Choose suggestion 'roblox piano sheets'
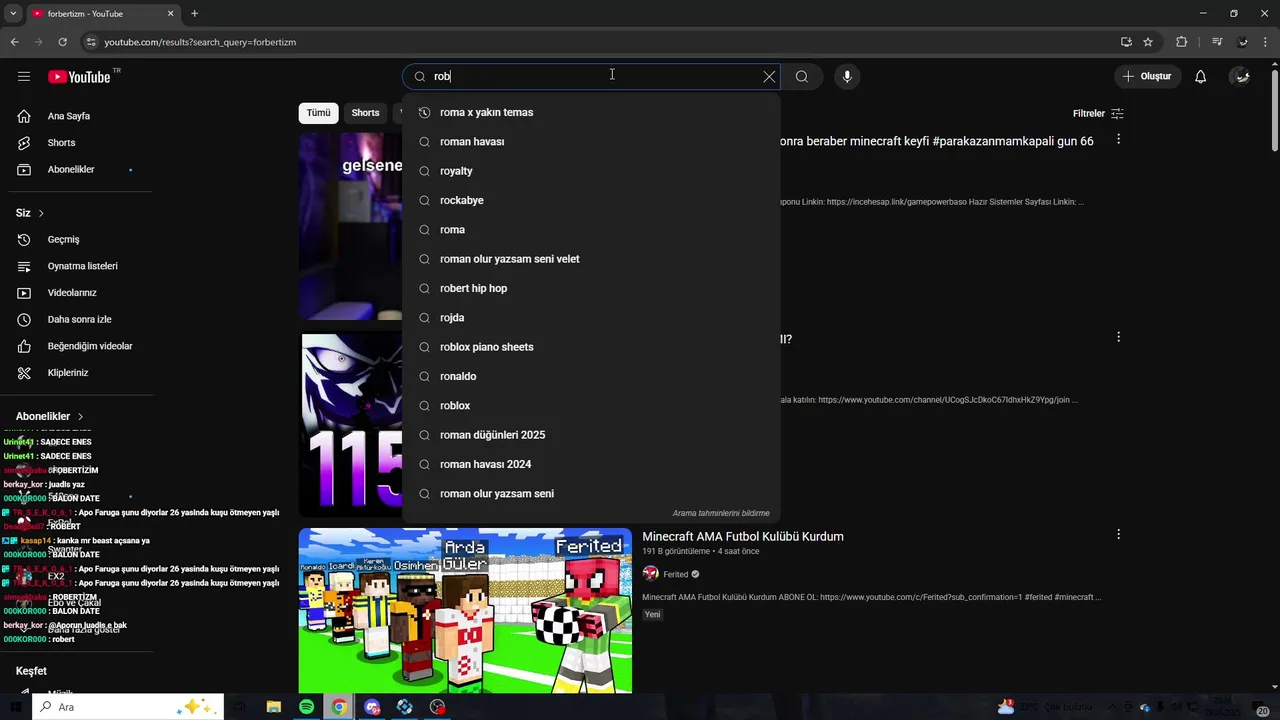Viewport: 1280px width, 720px height. coord(591,347)
